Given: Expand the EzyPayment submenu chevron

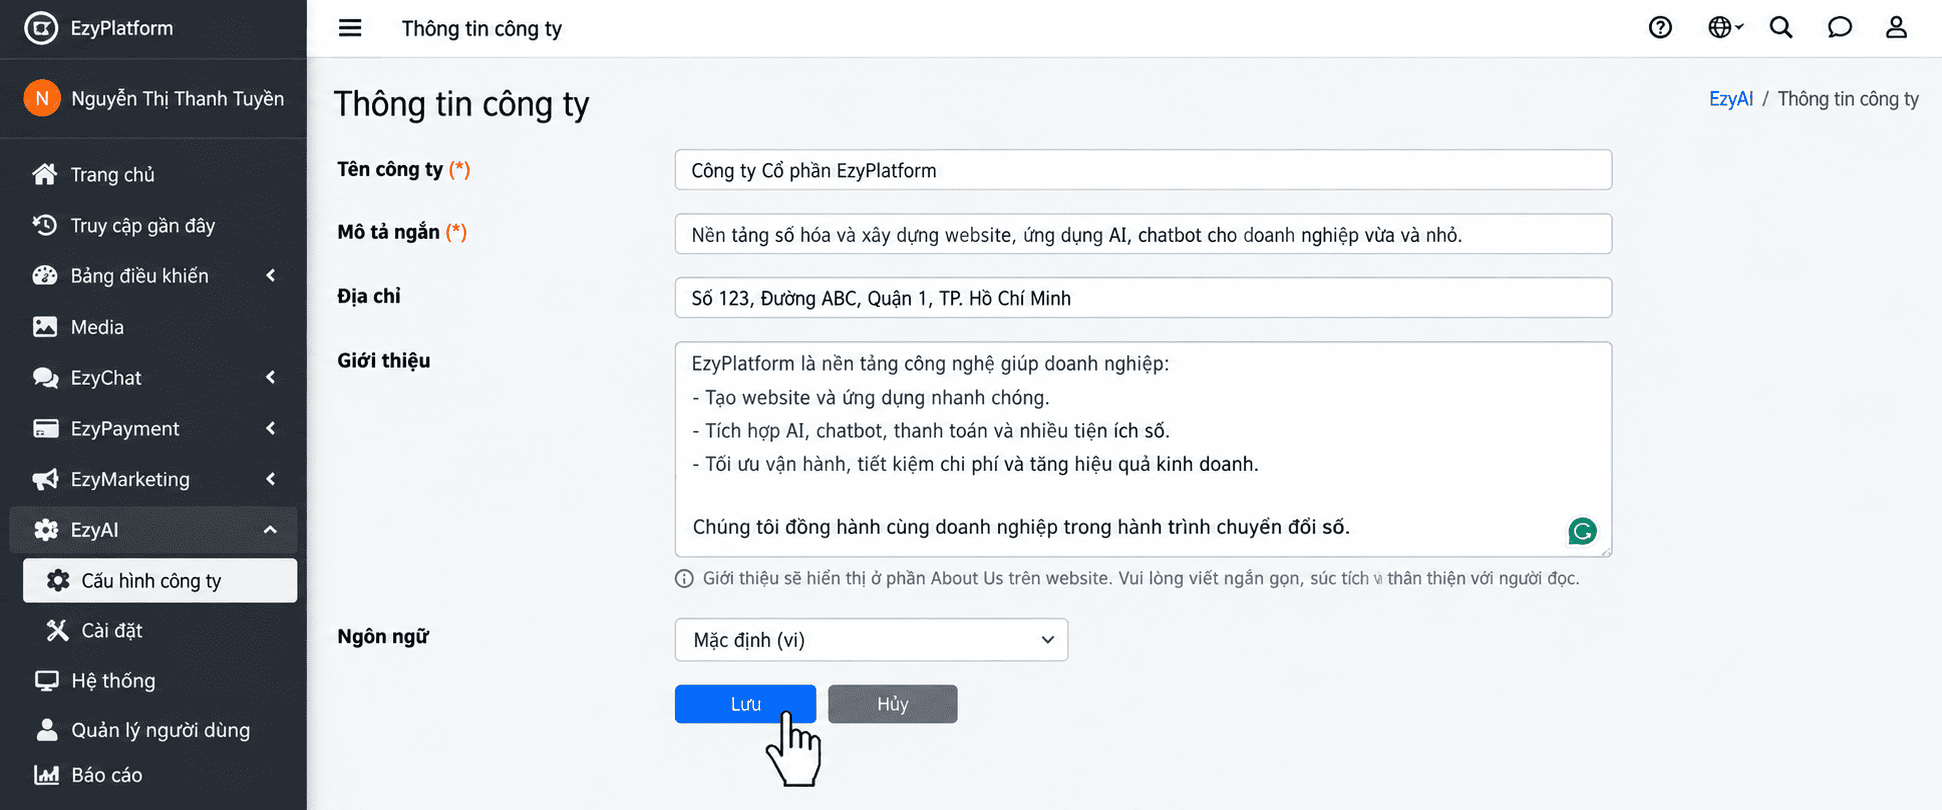Looking at the screenshot, I should [271, 429].
